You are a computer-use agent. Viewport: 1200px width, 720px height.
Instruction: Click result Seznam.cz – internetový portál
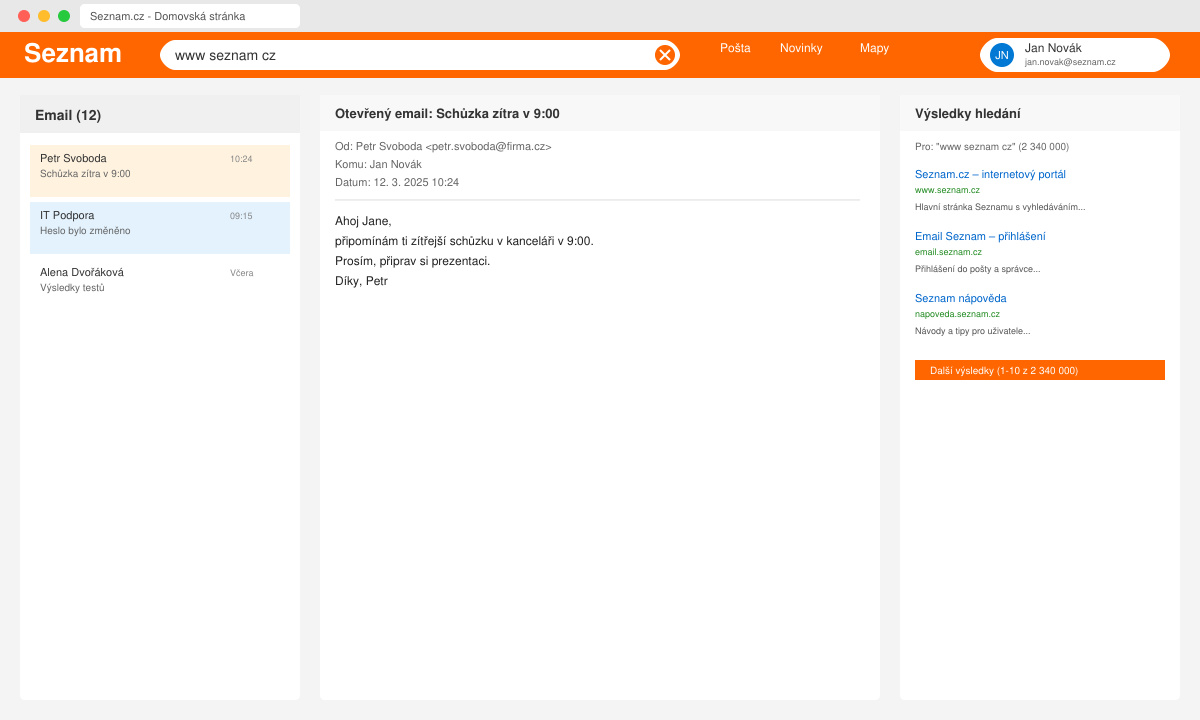pos(990,174)
